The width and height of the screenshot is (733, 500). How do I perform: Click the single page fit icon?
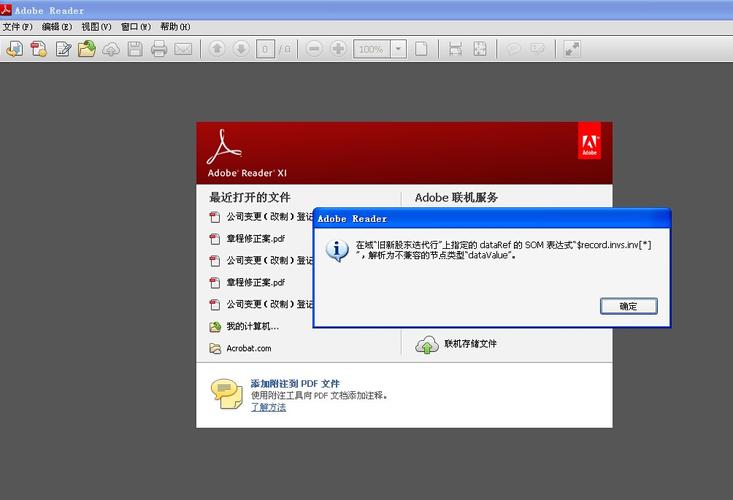tap(421, 49)
